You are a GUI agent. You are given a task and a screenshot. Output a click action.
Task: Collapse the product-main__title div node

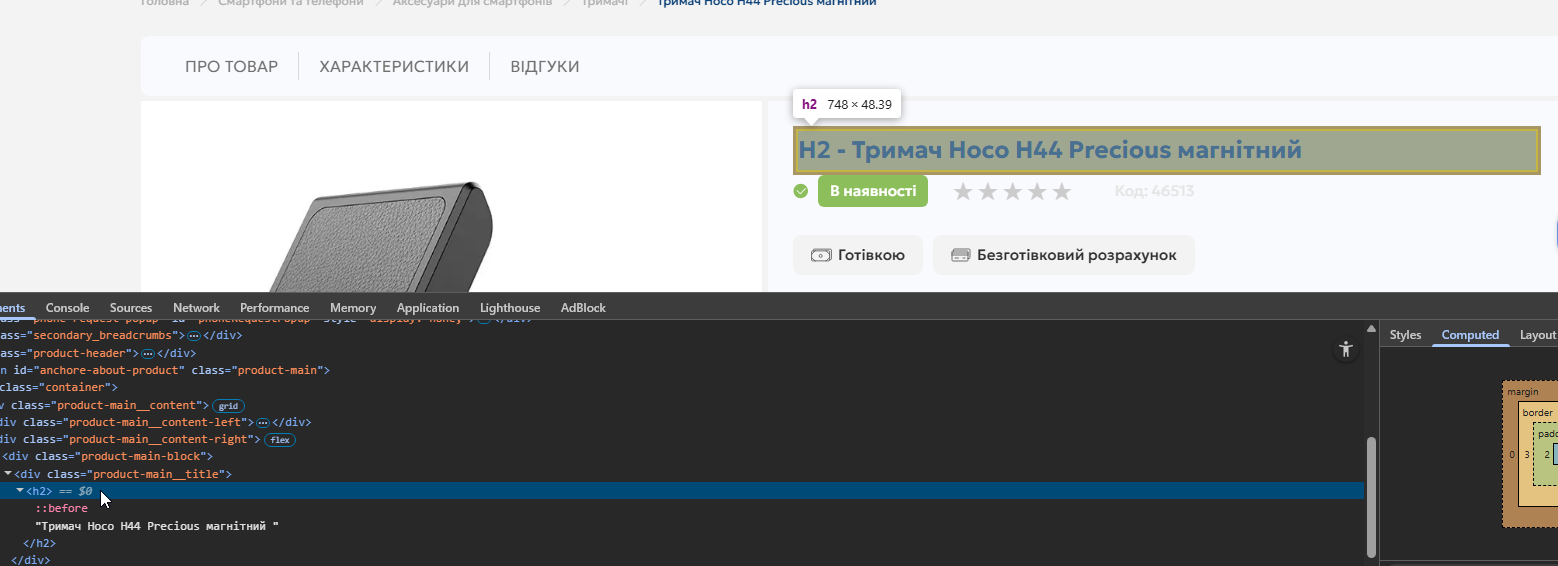pyautogui.click(x=9, y=473)
